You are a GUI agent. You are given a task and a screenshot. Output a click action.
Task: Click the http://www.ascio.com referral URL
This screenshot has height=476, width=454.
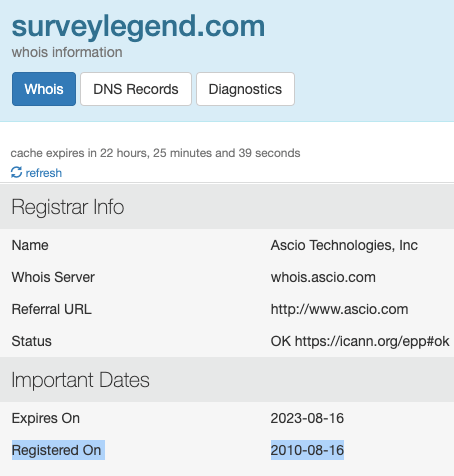[339, 309]
